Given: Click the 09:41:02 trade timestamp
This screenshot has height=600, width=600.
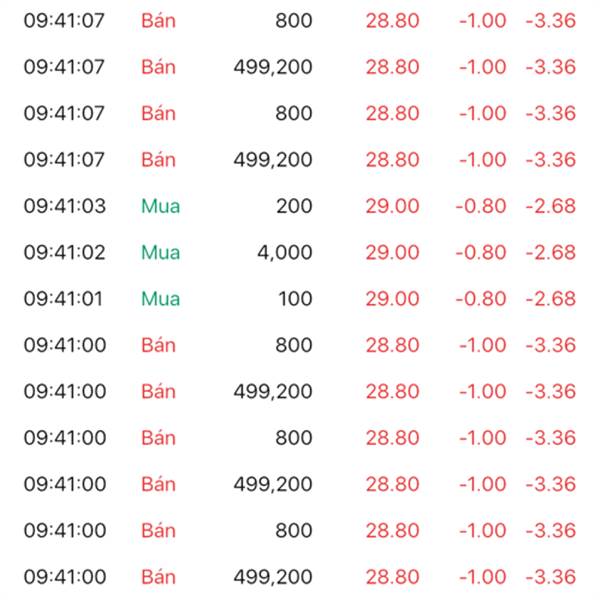Looking at the screenshot, I should [65, 252].
